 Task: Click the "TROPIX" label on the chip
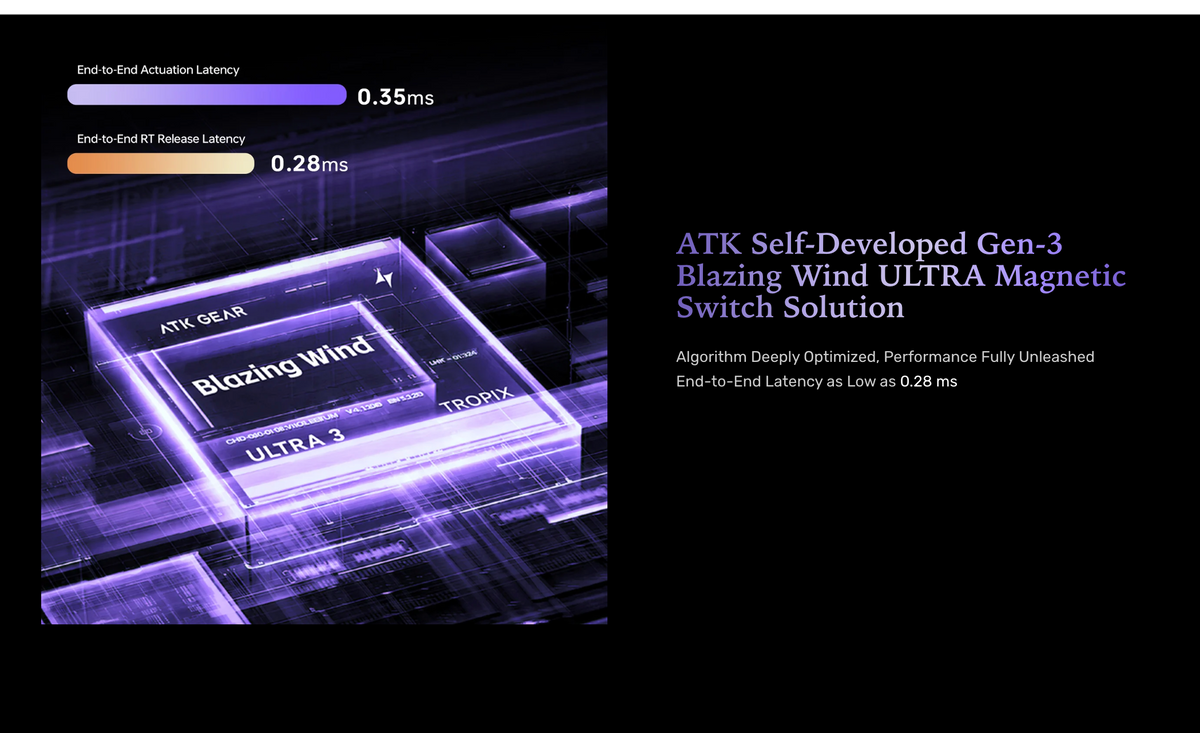(x=476, y=401)
